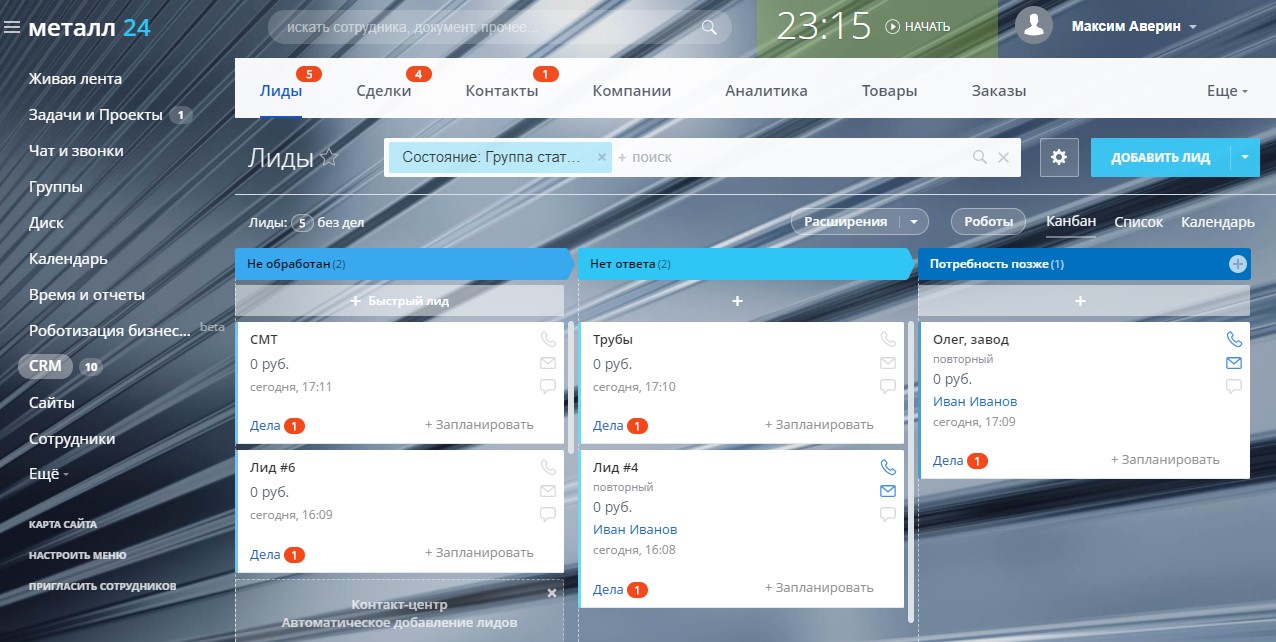Email Олег, завод via envelope icon
Screen dimensions: 1276x642
[1234, 363]
